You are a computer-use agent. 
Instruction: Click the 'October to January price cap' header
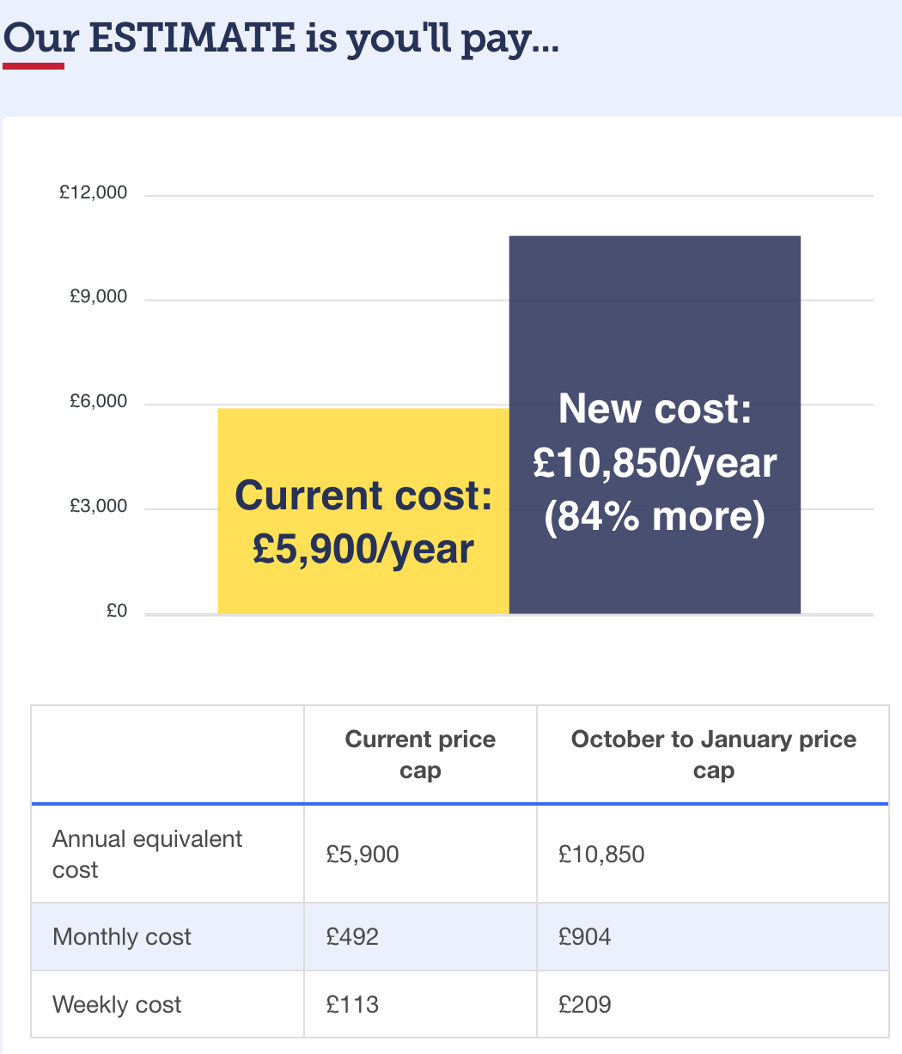click(x=713, y=754)
